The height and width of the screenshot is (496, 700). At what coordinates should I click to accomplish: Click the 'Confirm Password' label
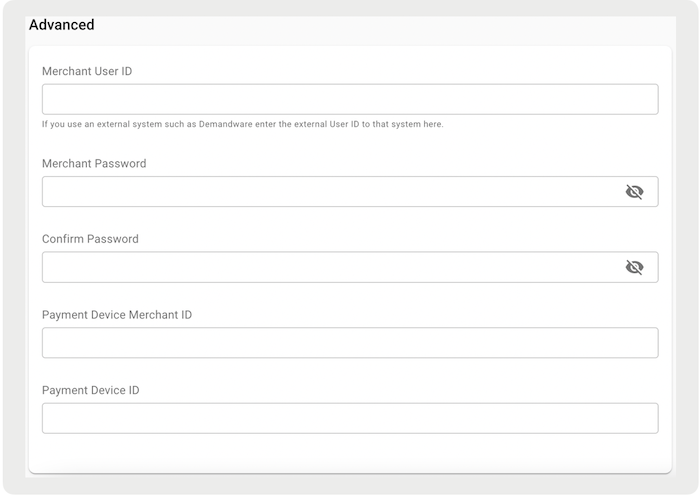pyautogui.click(x=90, y=239)
